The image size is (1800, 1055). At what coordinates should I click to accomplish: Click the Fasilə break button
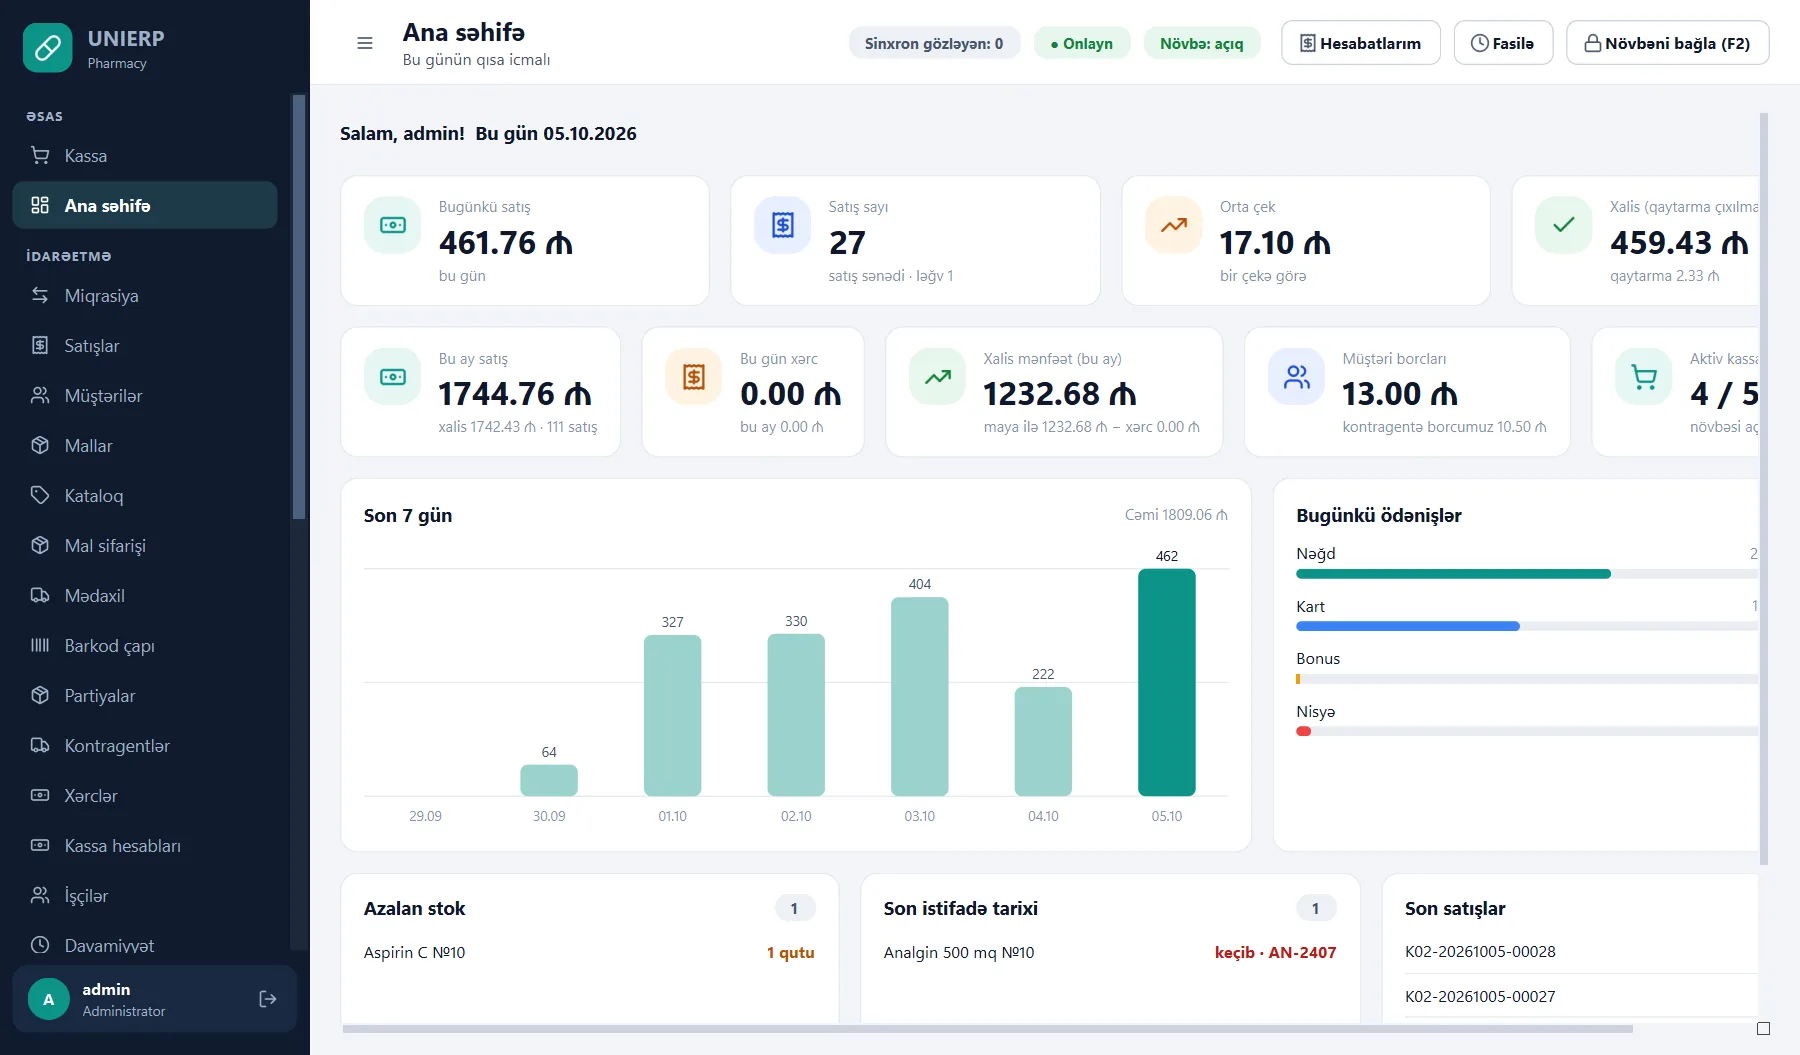click(1503, 43)
